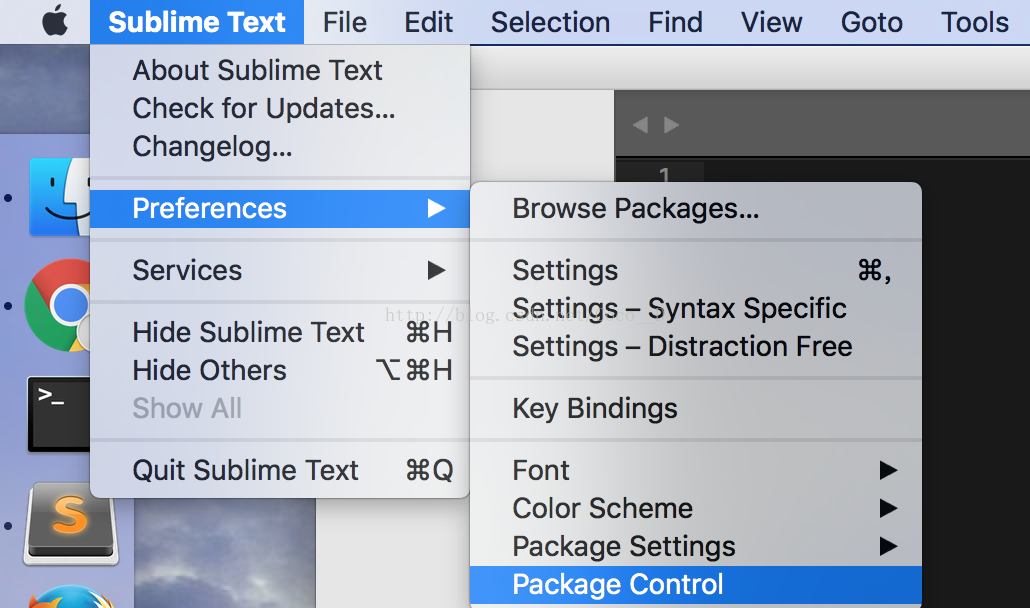Click line number 1 in the editor gutter

point(664,175)
